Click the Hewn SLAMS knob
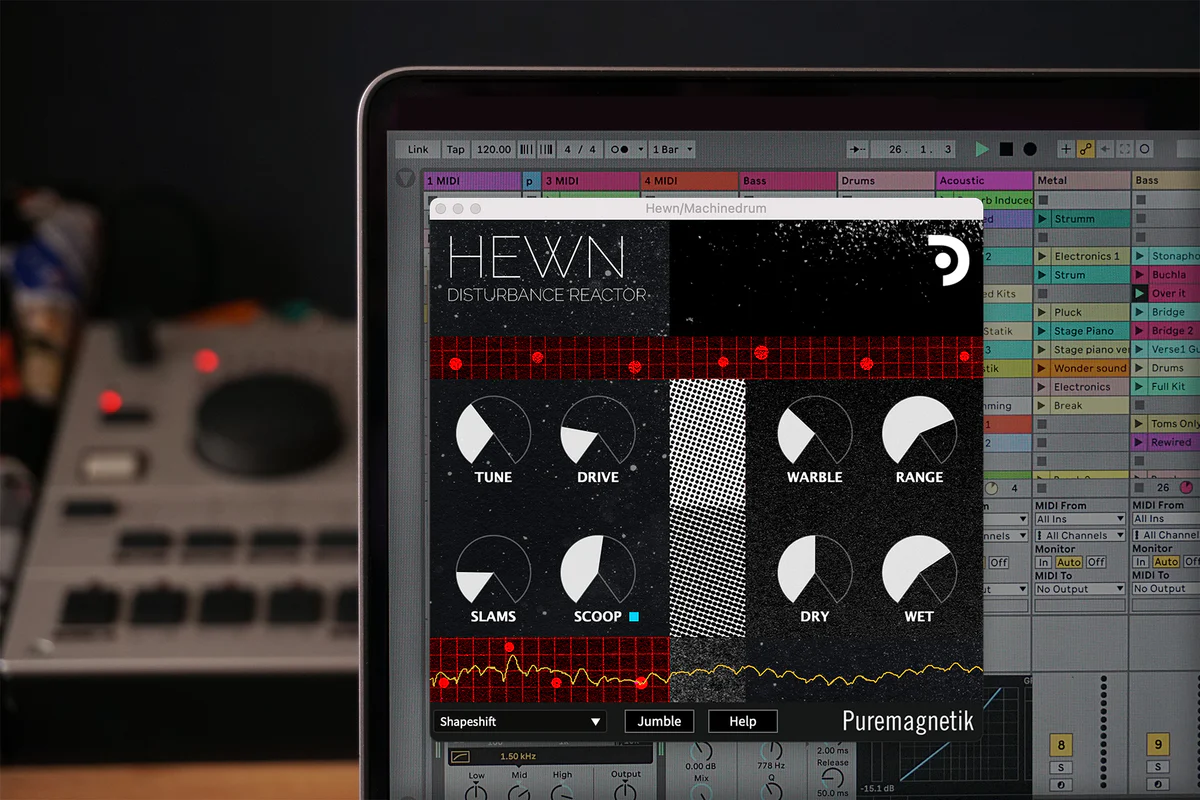 (493, 572)
